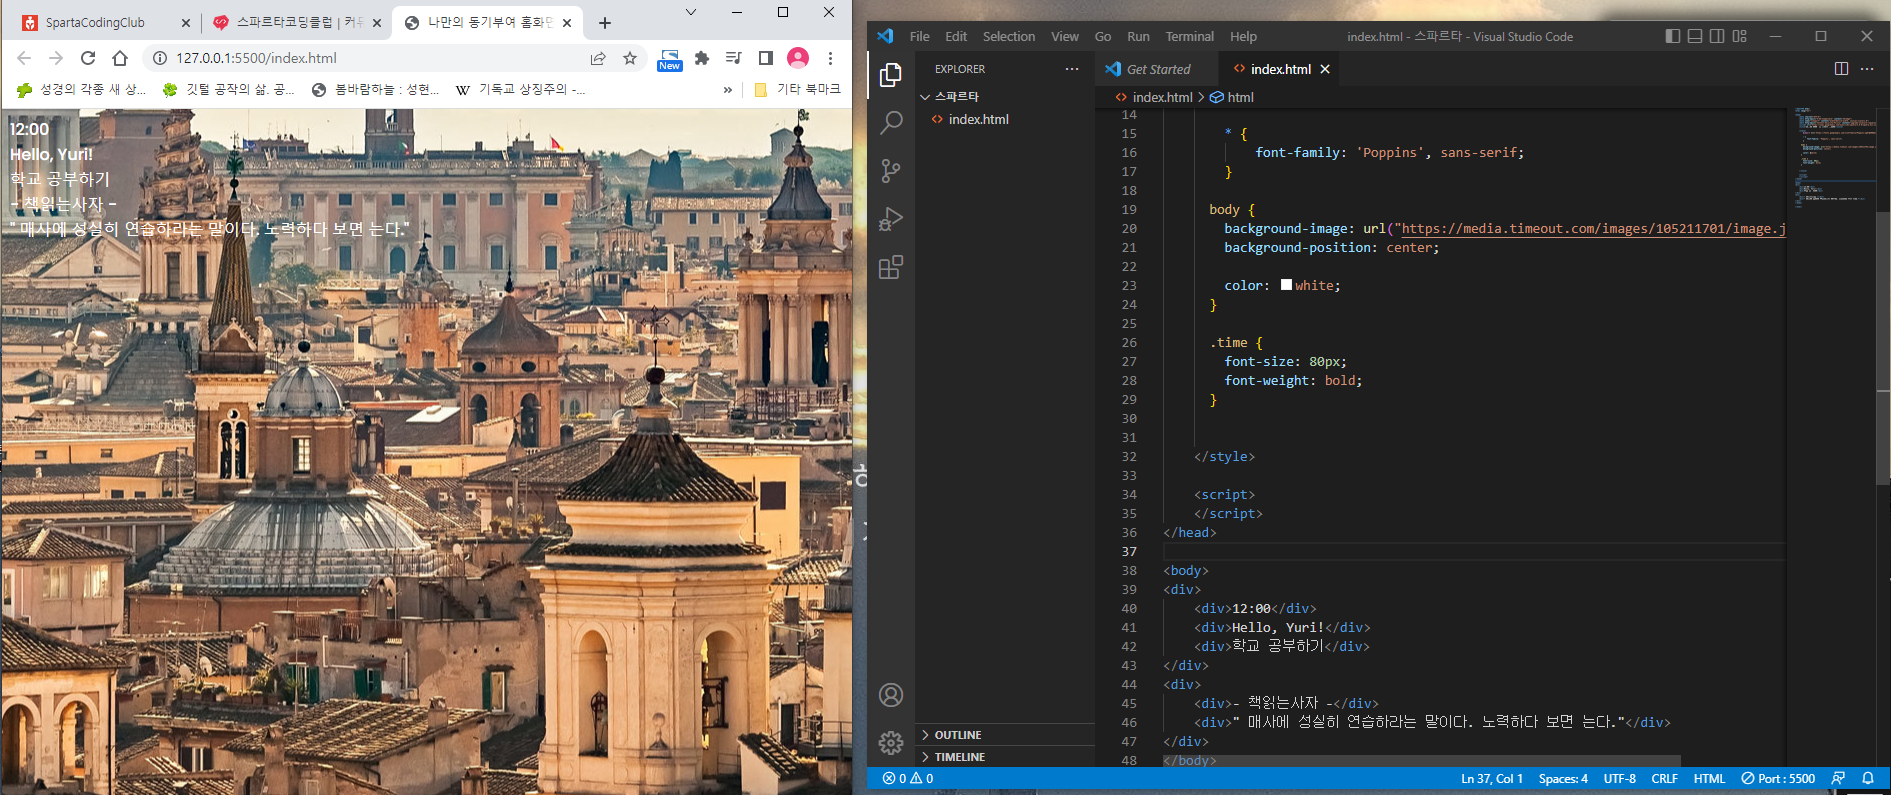Open the Chrome Extensions puzzle menu

(702, 58)
